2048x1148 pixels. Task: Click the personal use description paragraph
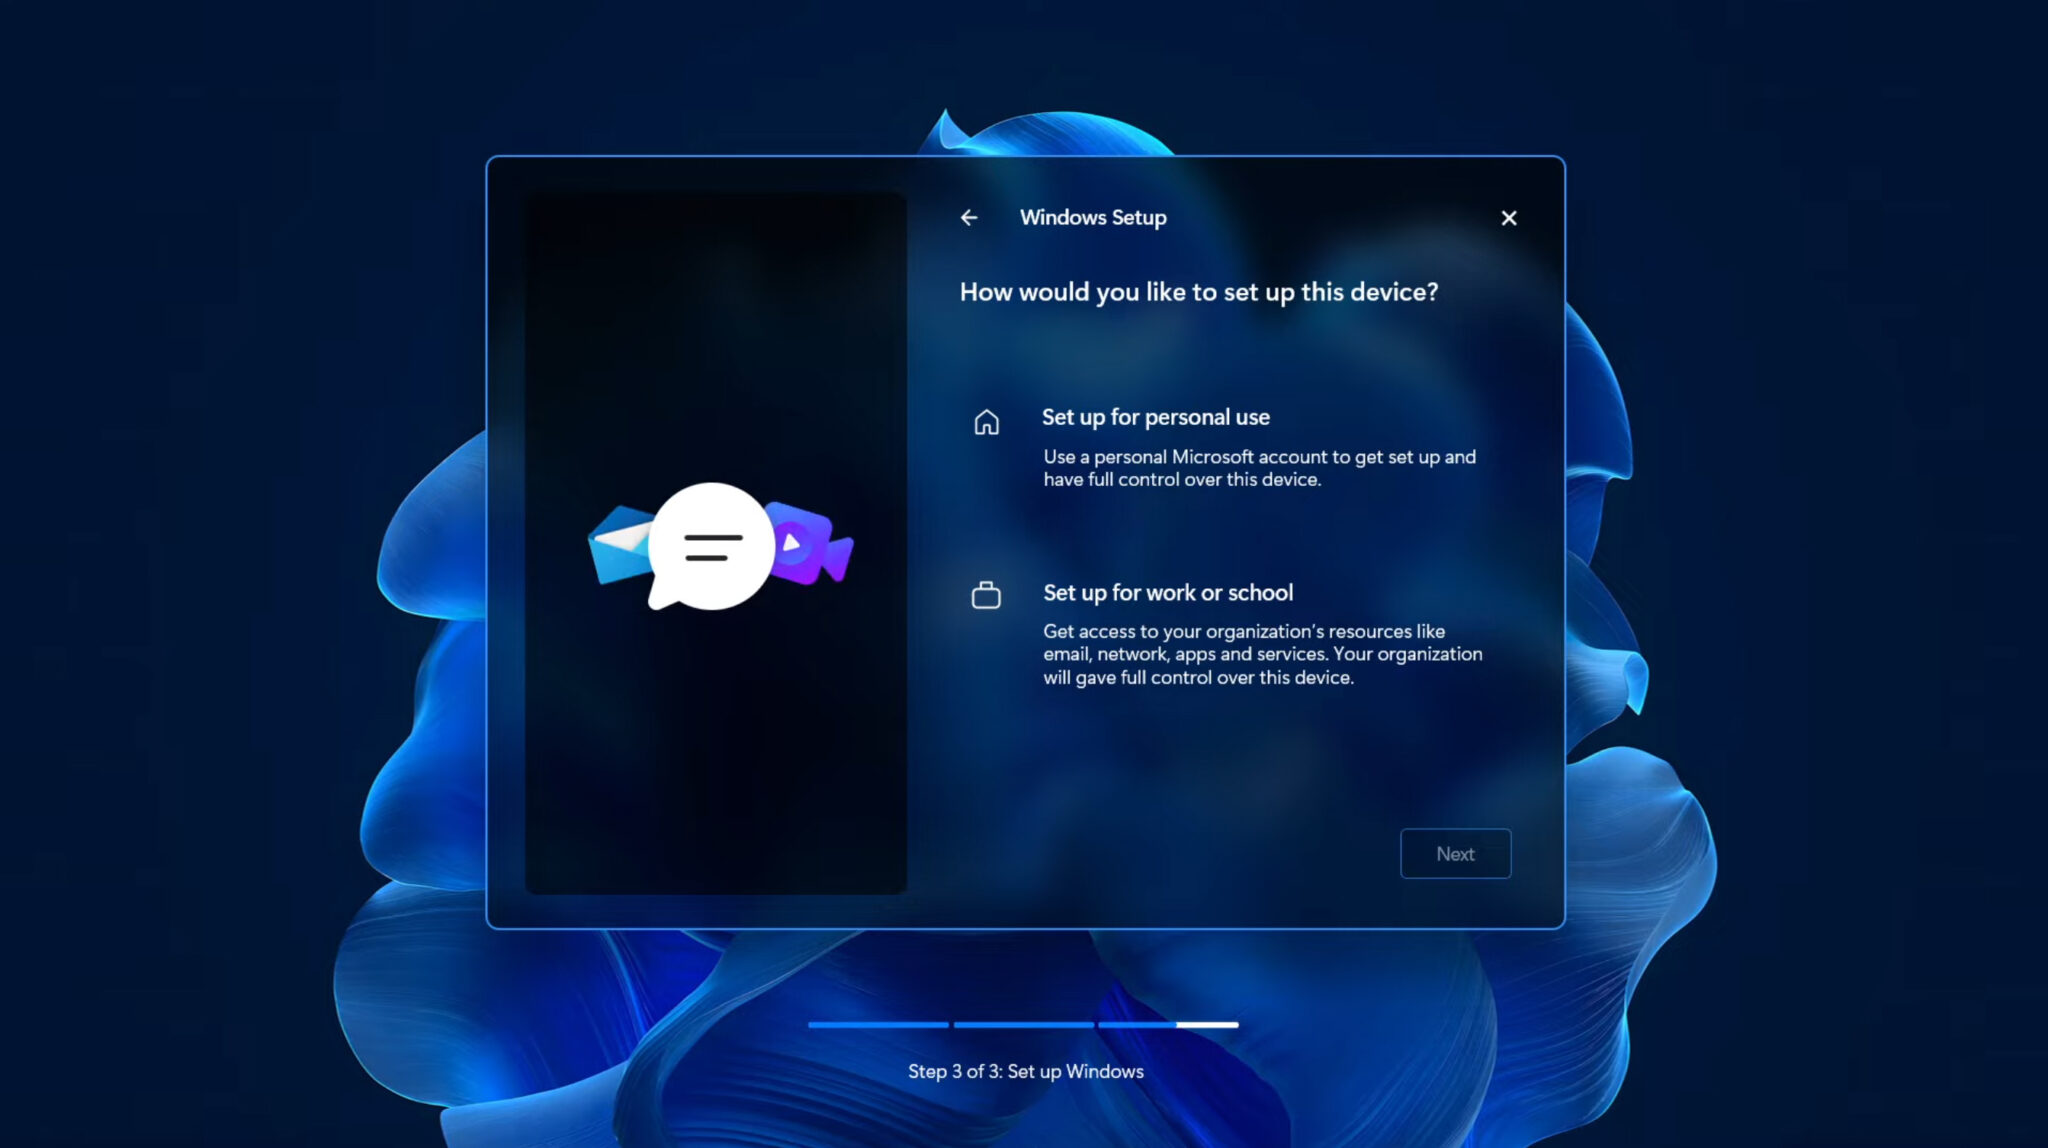tap(1258, 468)
